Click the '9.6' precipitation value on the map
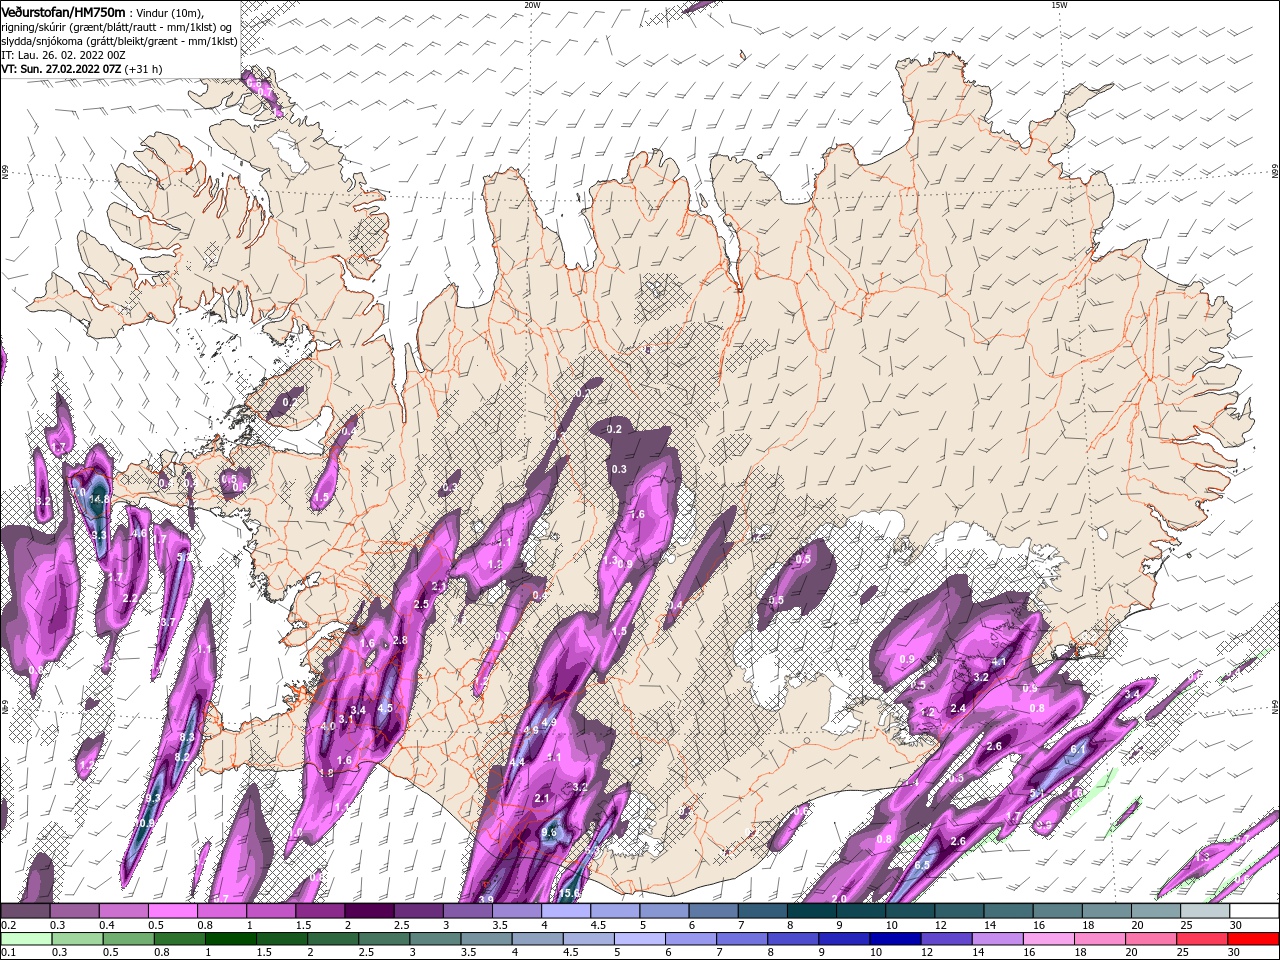 [x=549, y=832]
